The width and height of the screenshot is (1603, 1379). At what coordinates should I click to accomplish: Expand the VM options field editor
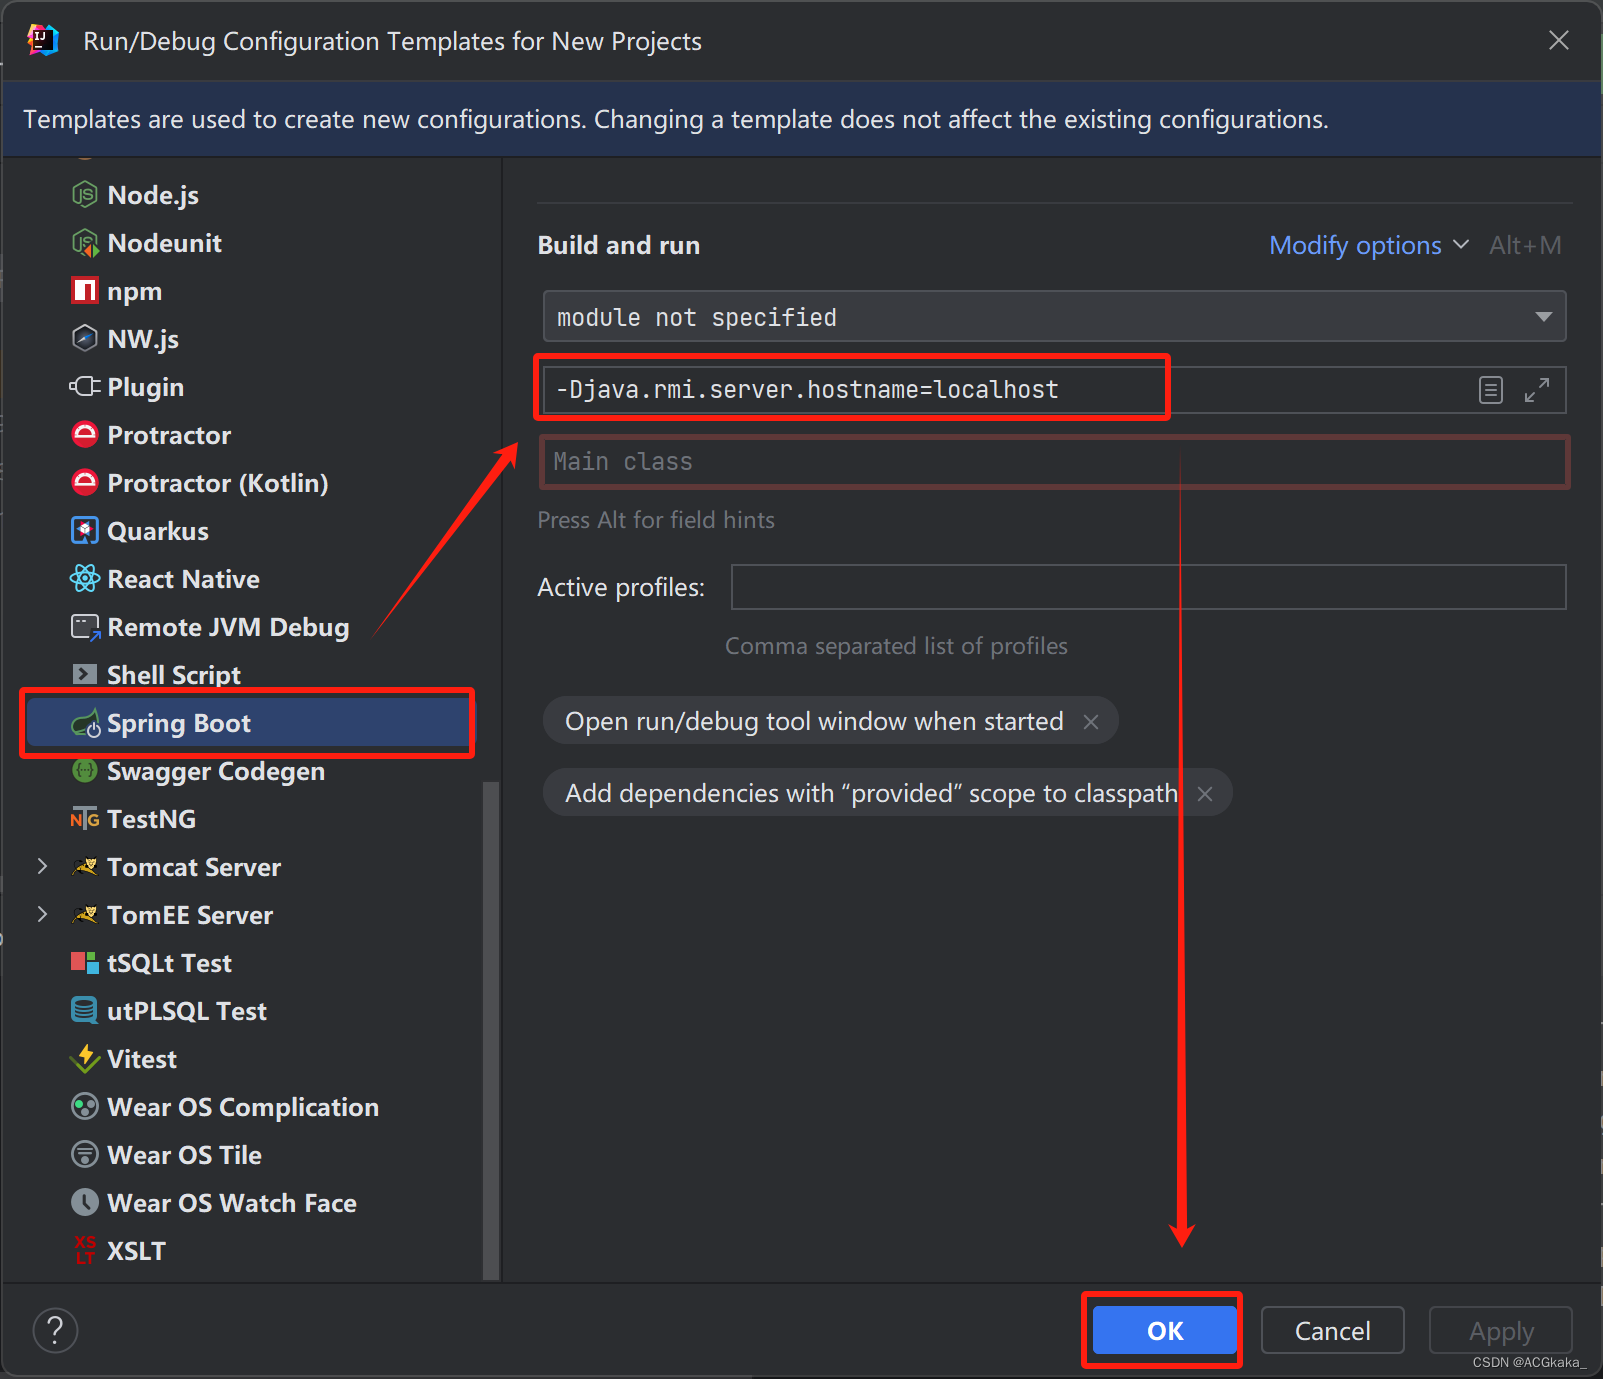(x=1537, y=390)
